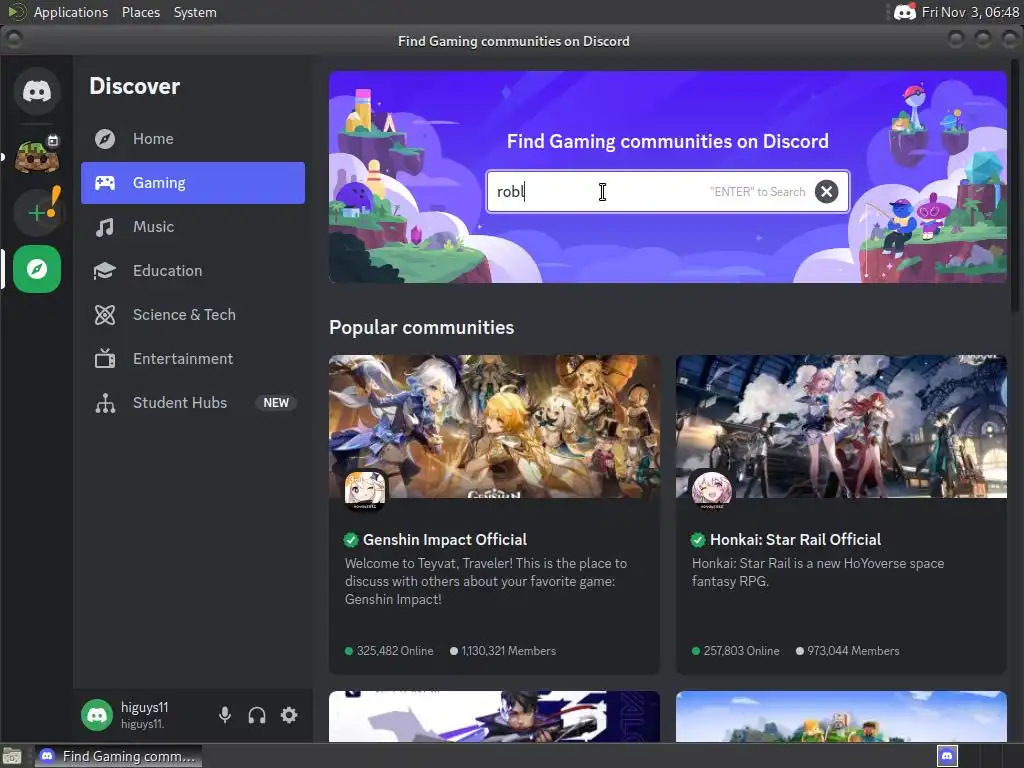The height and width of the screenshot is (768, 1024).
Task: Click the NEW badge beside Student Hubs
Action: [x=276, y=403]
